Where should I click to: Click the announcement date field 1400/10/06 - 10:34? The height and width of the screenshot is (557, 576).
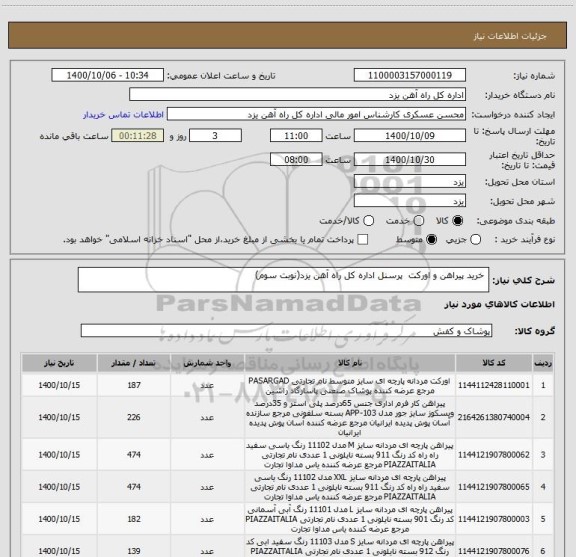click(108, 75)
